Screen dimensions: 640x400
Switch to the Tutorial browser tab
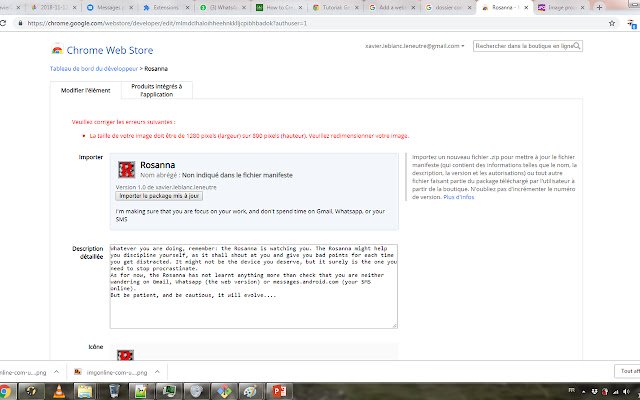[x=335, y=7]
